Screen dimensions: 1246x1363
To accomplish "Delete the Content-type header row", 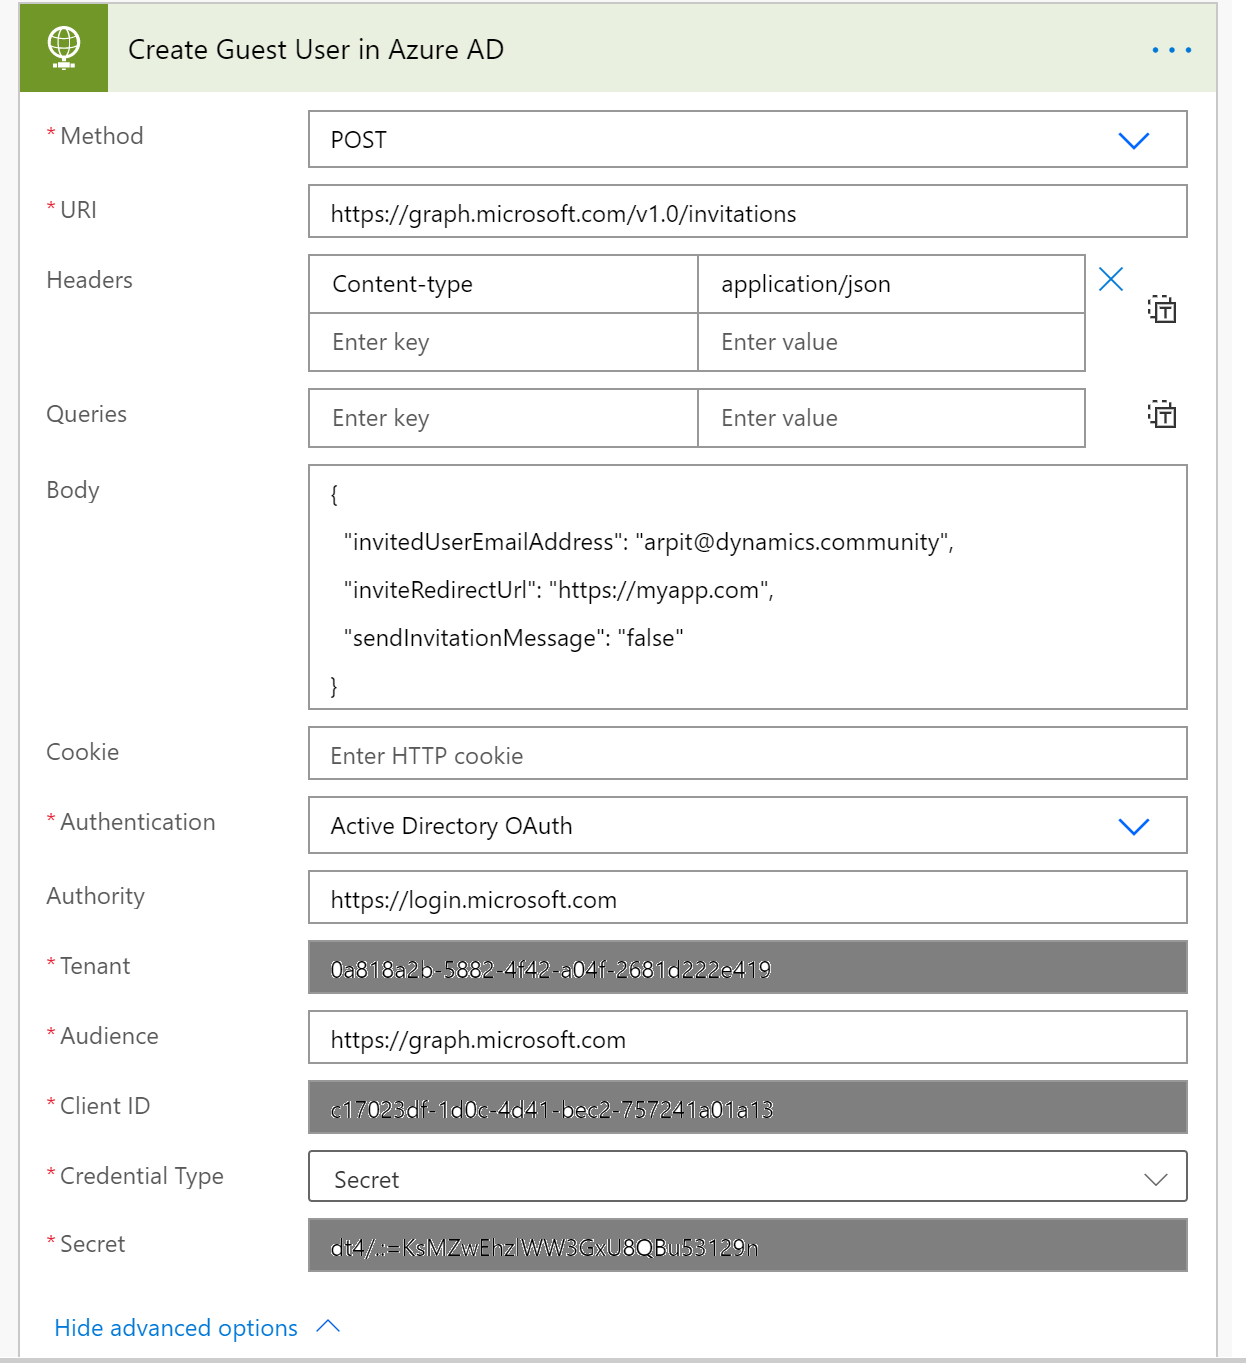I will [1110, 281].
